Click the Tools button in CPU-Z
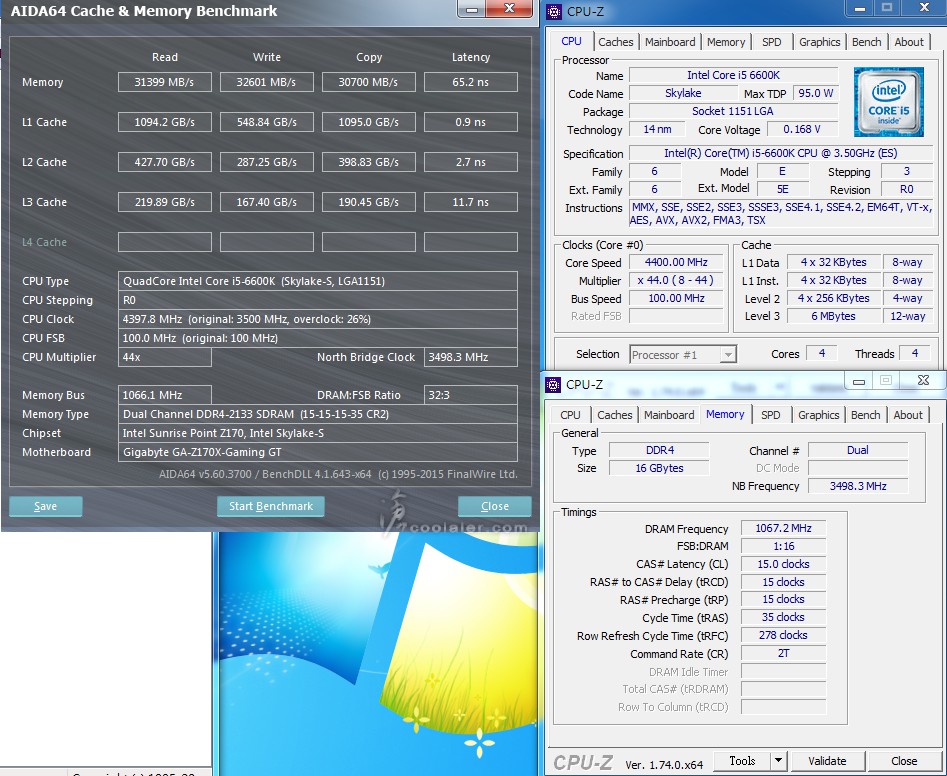 pyautogui.click(x=742, y=761)
